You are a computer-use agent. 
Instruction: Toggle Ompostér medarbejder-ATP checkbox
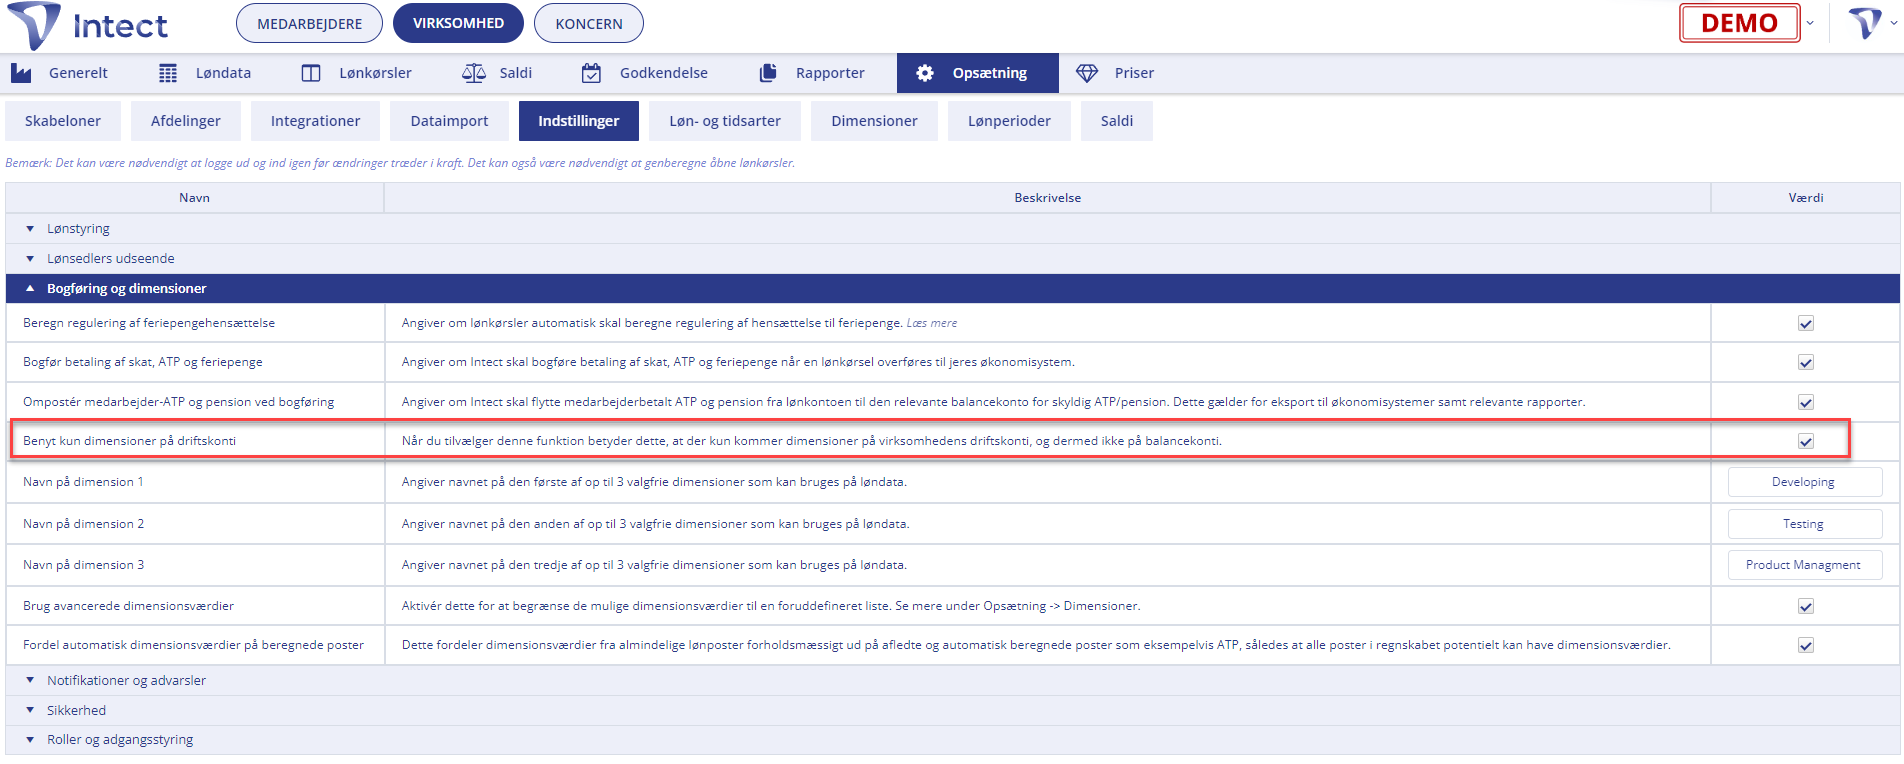pyautogui.click(x=1806, y=402)
